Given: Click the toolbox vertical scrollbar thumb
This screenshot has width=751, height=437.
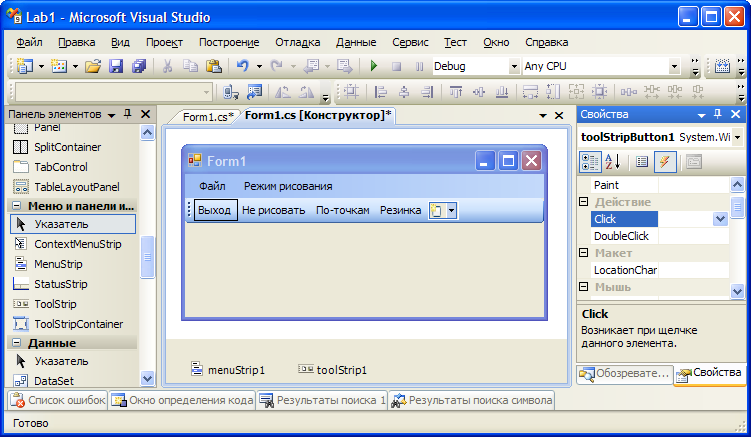Looking at the screenshot, I should coord(148,257).
